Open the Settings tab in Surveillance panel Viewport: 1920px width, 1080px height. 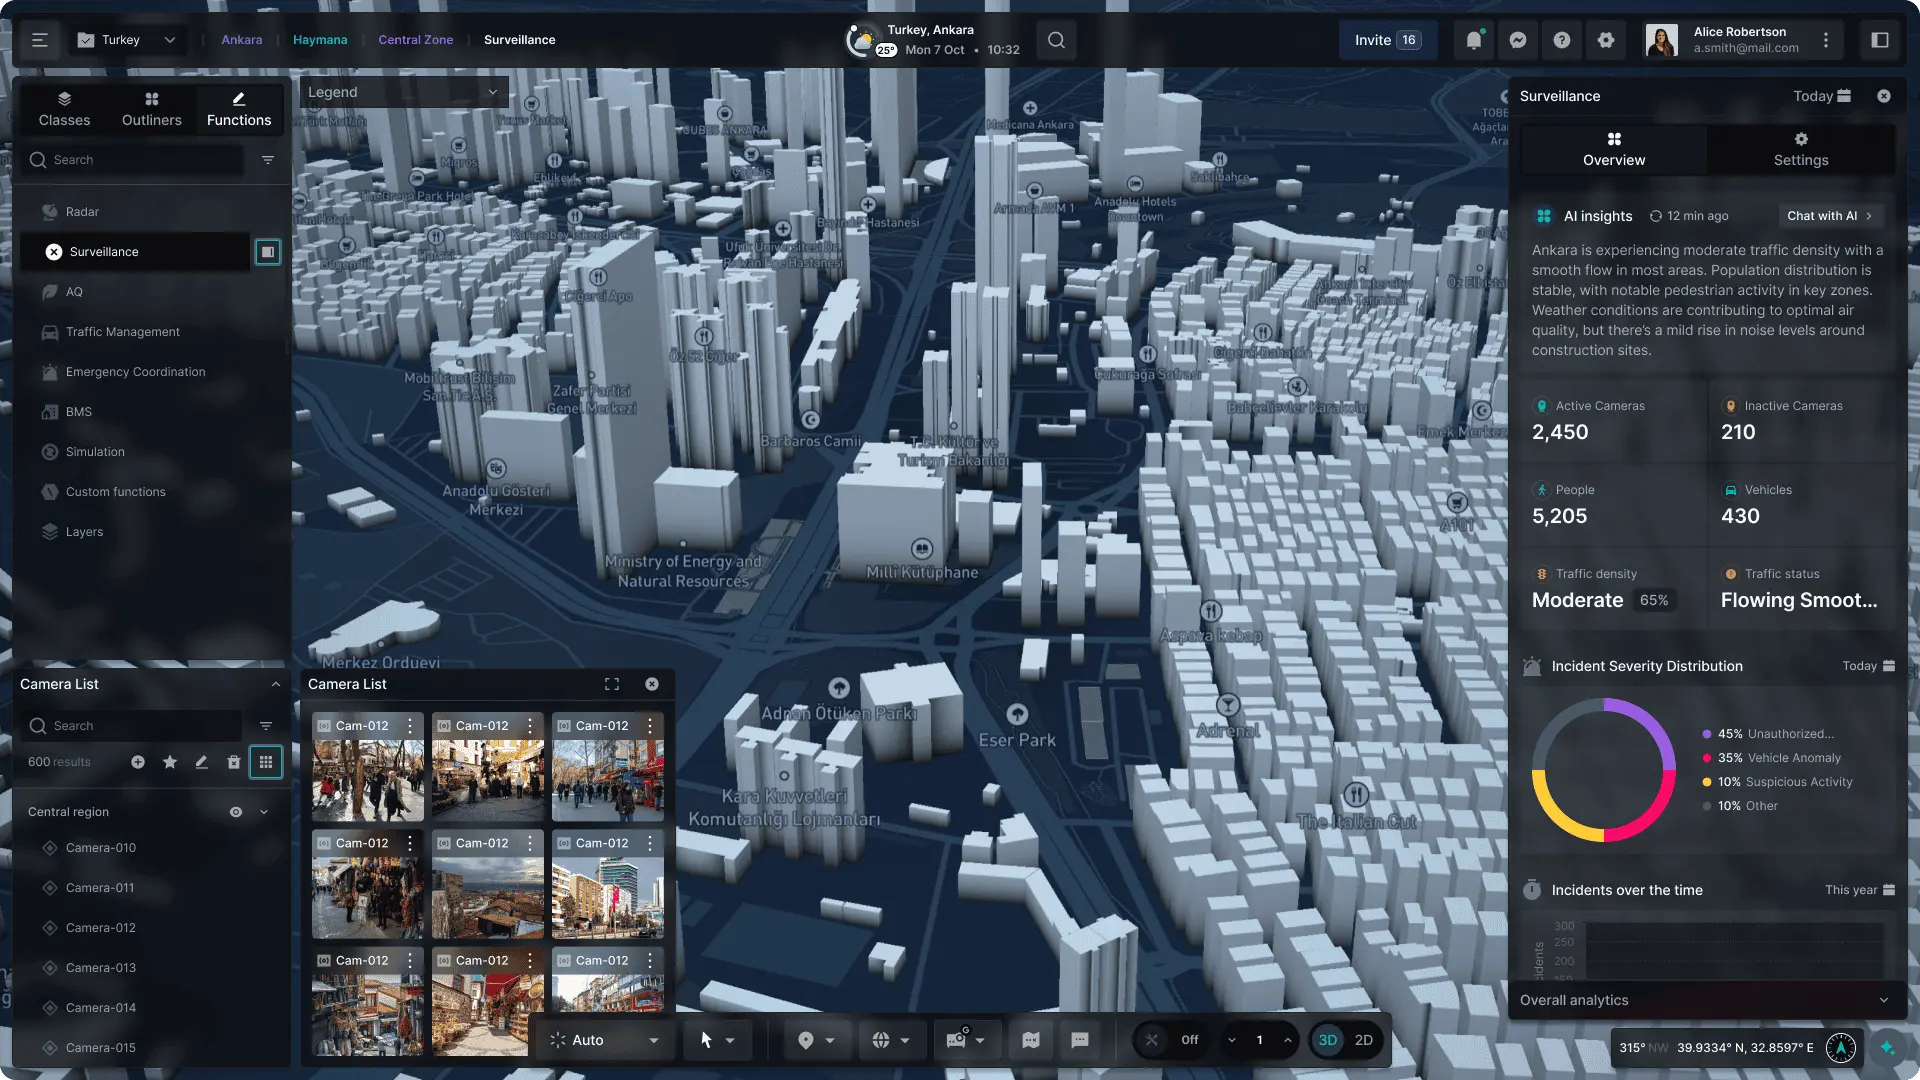1800,149
